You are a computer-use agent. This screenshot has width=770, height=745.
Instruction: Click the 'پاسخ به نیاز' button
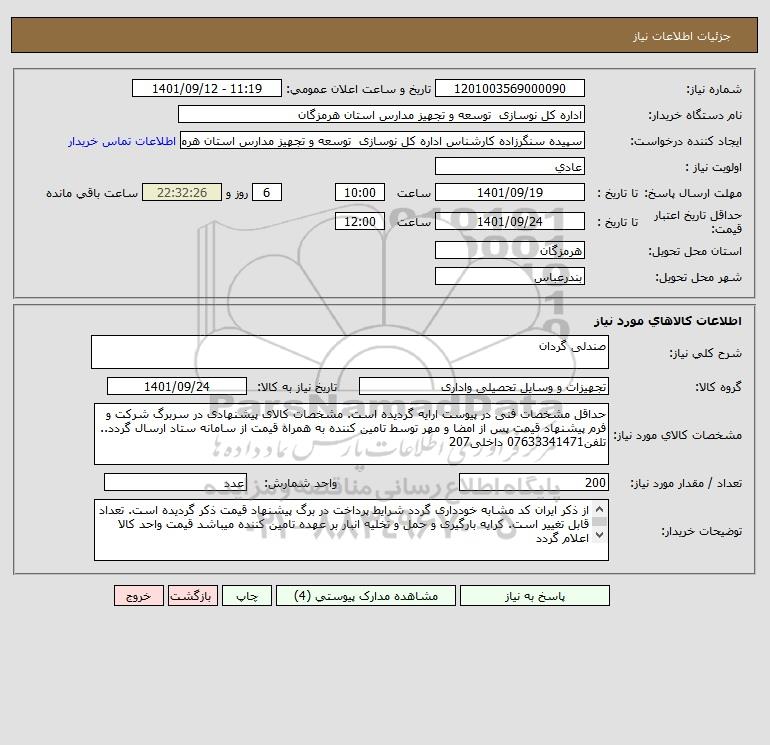535,596
